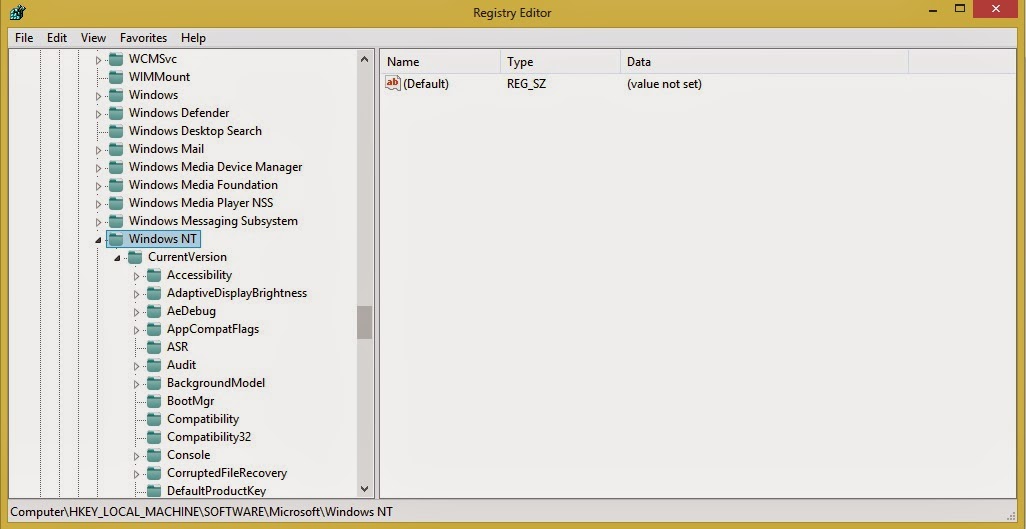Open the File menu

pyautogui.click(x=24, y=38)
